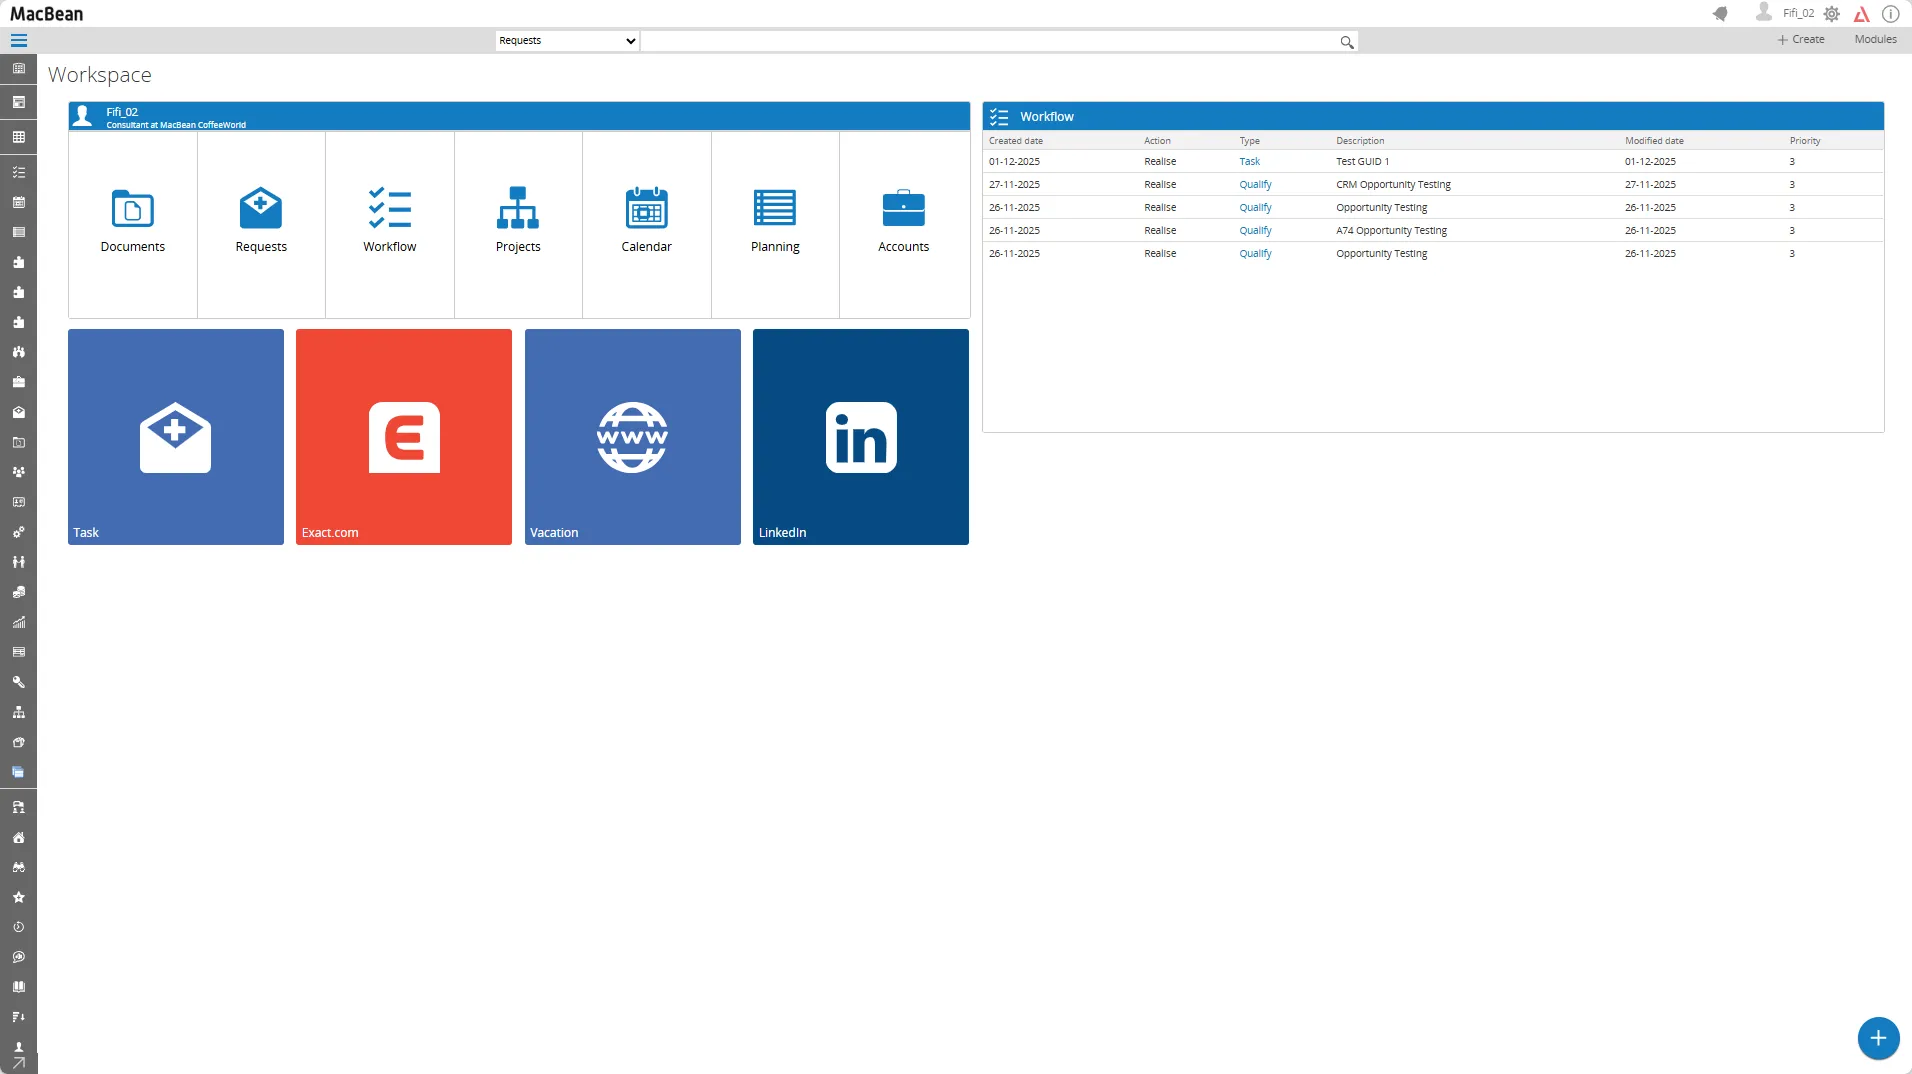Open the Modules menu
The height and width of the screenshot is (1074, 1912).
1875,40
